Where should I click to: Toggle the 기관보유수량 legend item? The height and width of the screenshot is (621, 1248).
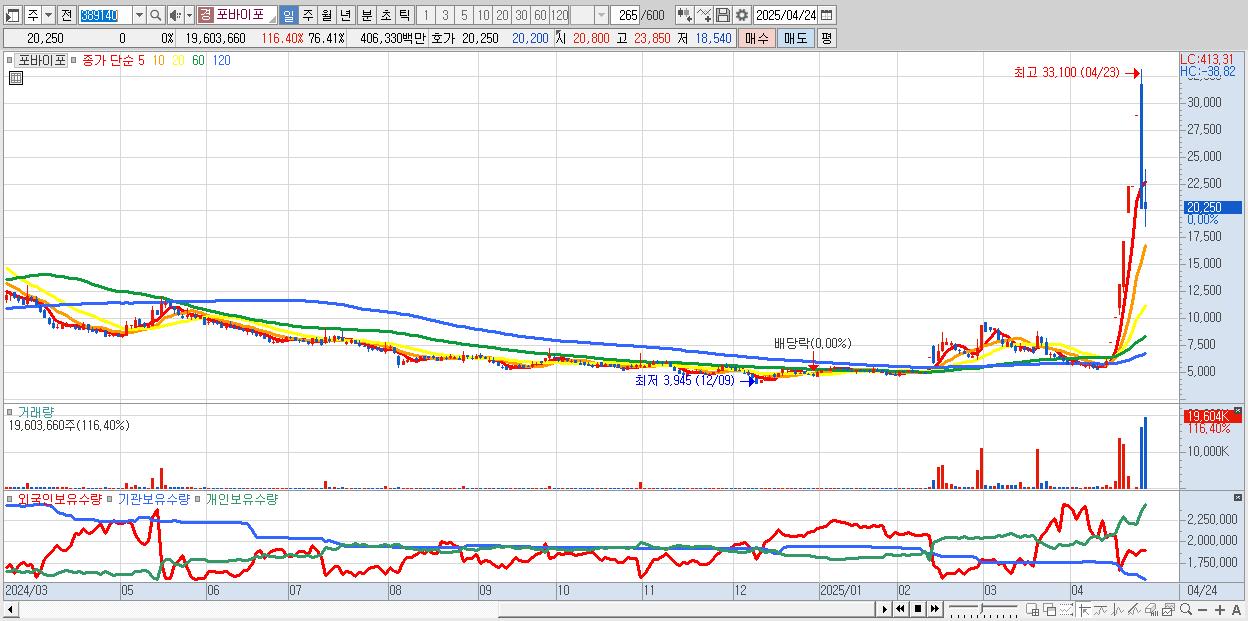pyautogui.click(x=153, y=498)
